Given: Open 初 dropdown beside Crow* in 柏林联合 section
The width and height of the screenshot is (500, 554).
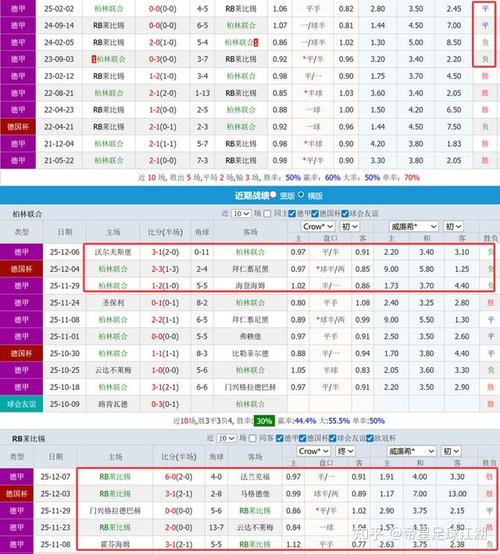Looking at the screenshot, I should tap(349, 226).
